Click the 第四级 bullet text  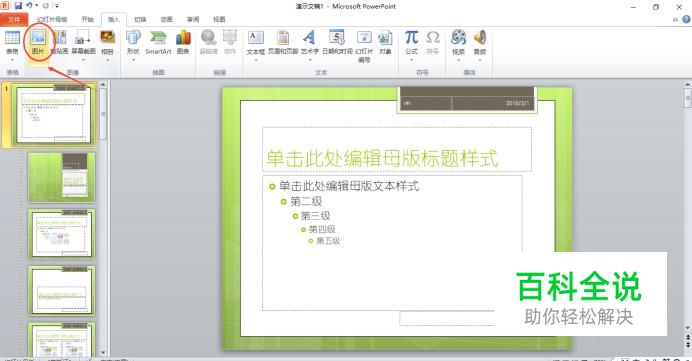pos(322,229)
